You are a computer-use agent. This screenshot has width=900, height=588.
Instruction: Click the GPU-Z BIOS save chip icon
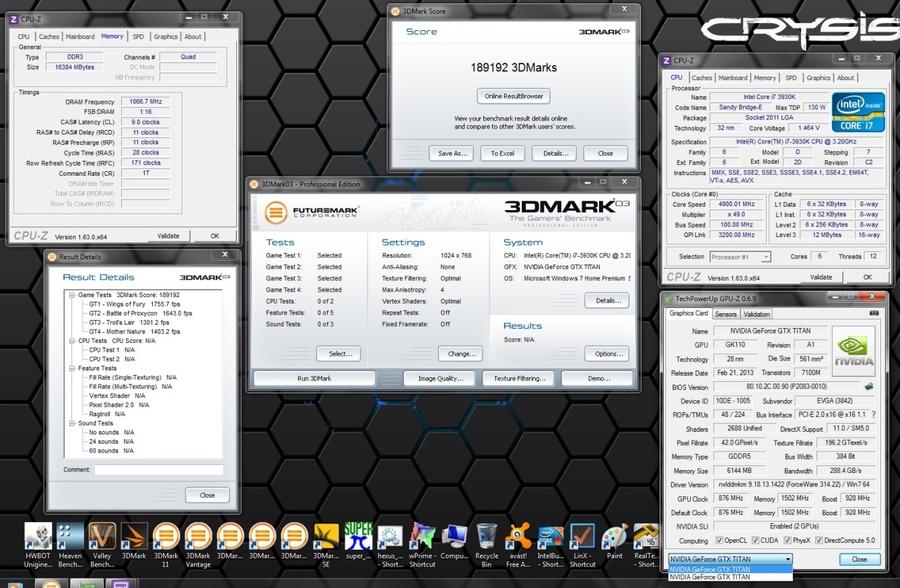pyautogui.click(x=869, y=386)
